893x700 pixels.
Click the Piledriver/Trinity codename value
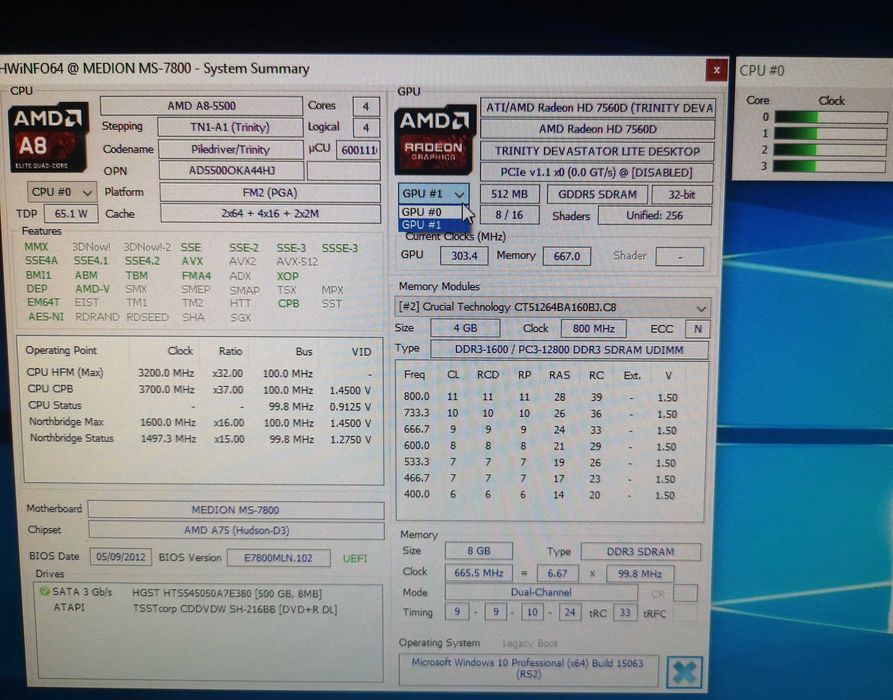[230, 149]
